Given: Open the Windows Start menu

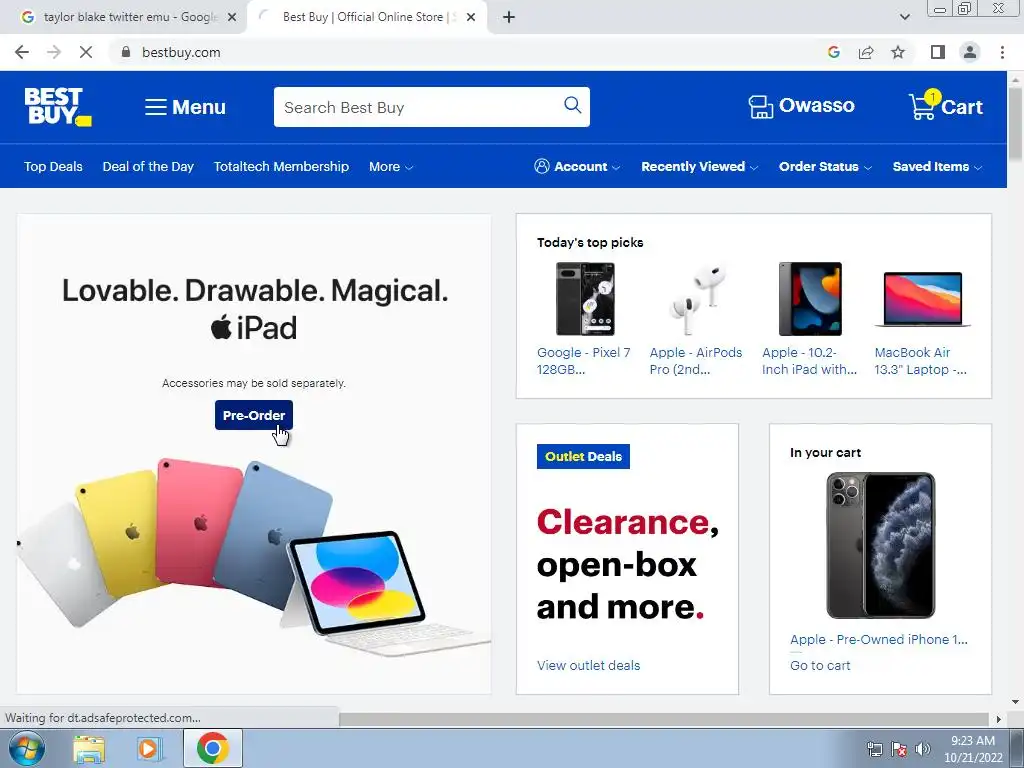Looking at the screenshot, I should click(27, 748).
